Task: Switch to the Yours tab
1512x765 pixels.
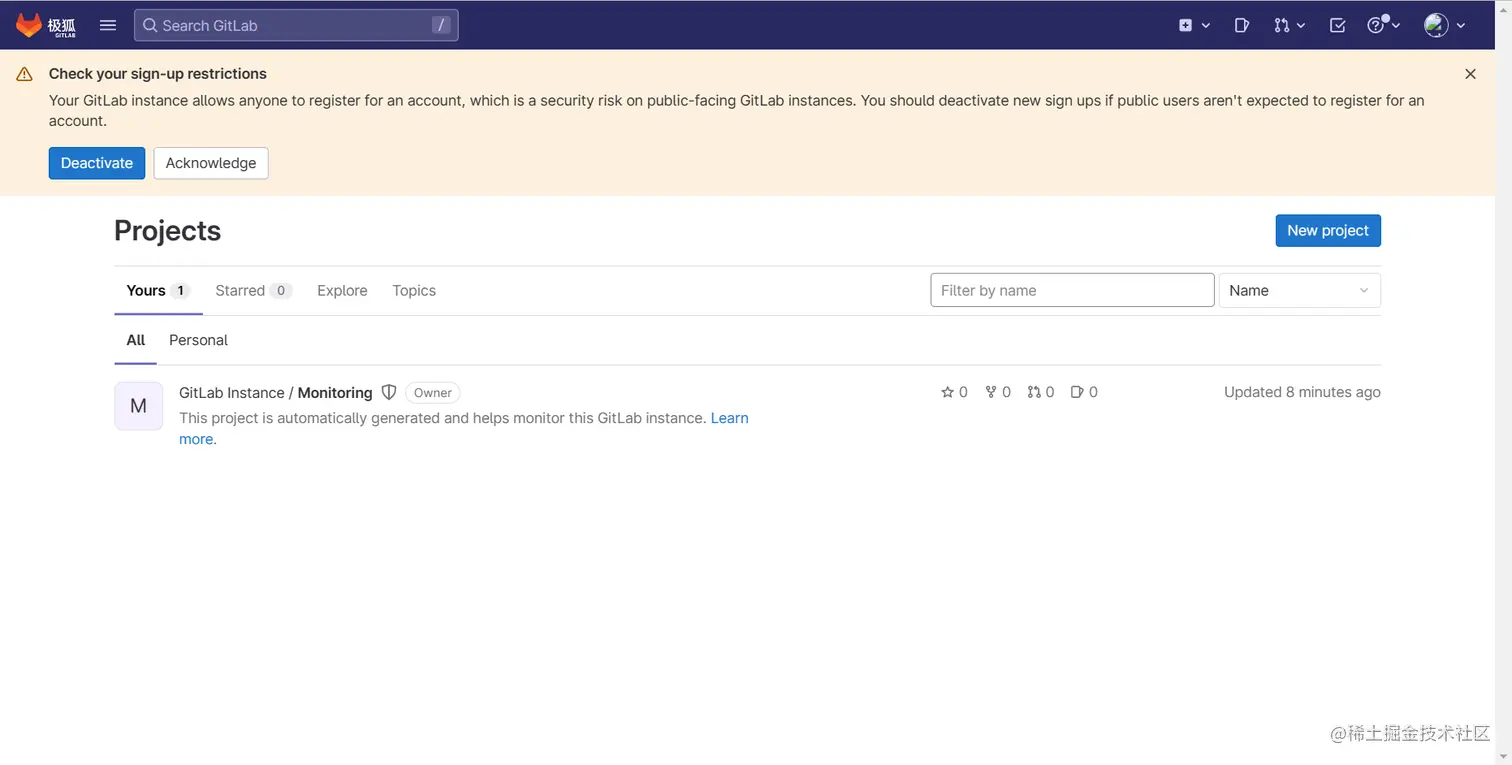Action: coord(158,291)
